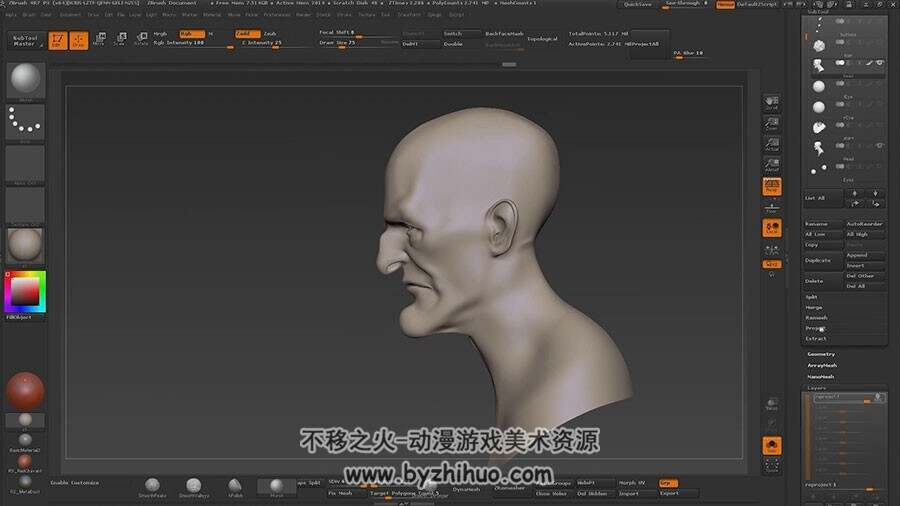900x506 pixels.
Task: Select next subtool down arrow
Action: tap(875, 193)
